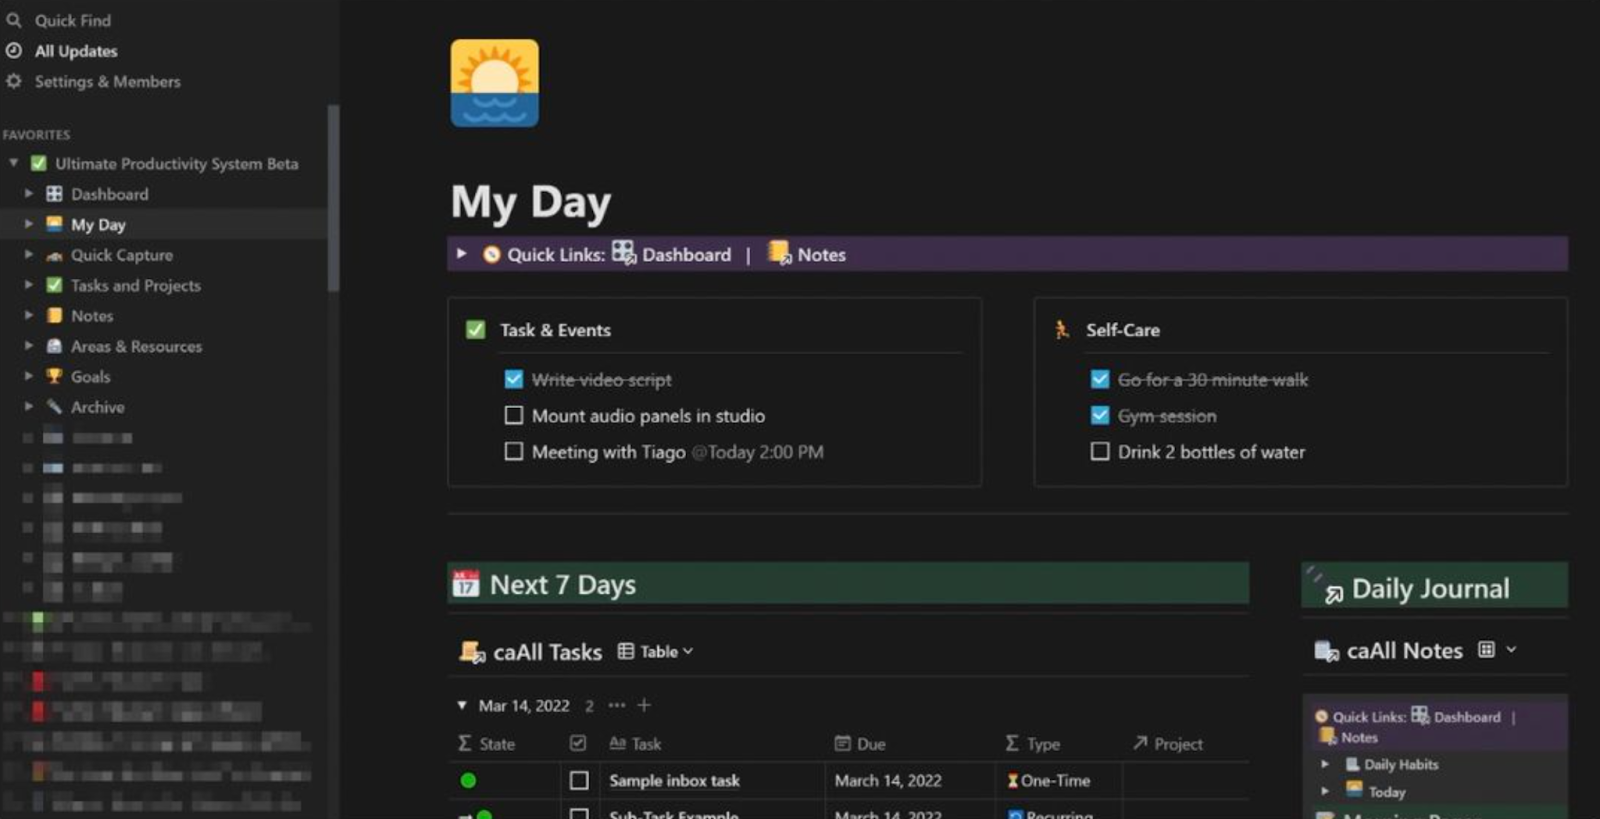The width and height of the screenshot is (1600, 819).
Task: Expand the Quick Links toggle in purple bar
Action: pyautogui.click(x=462, y=254)
